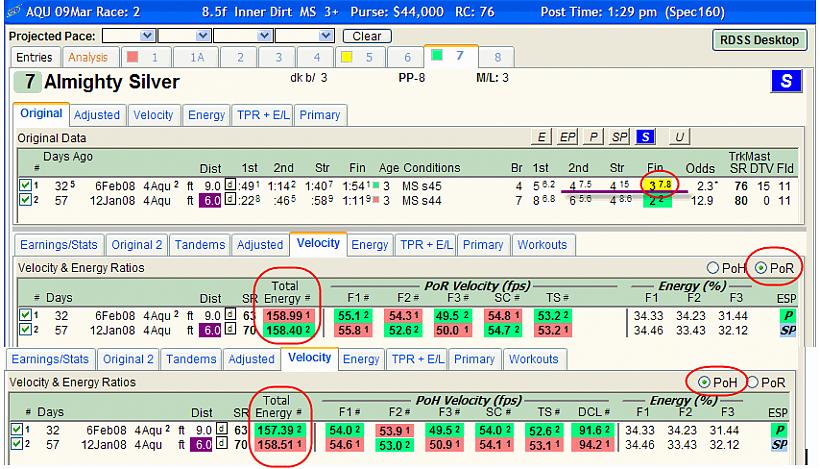Image resolution: width=820 pixels, height=469 pixels.
Task: Open Energy tab in bottom panel
Action: pyautogui.click(x=361, y=359)
